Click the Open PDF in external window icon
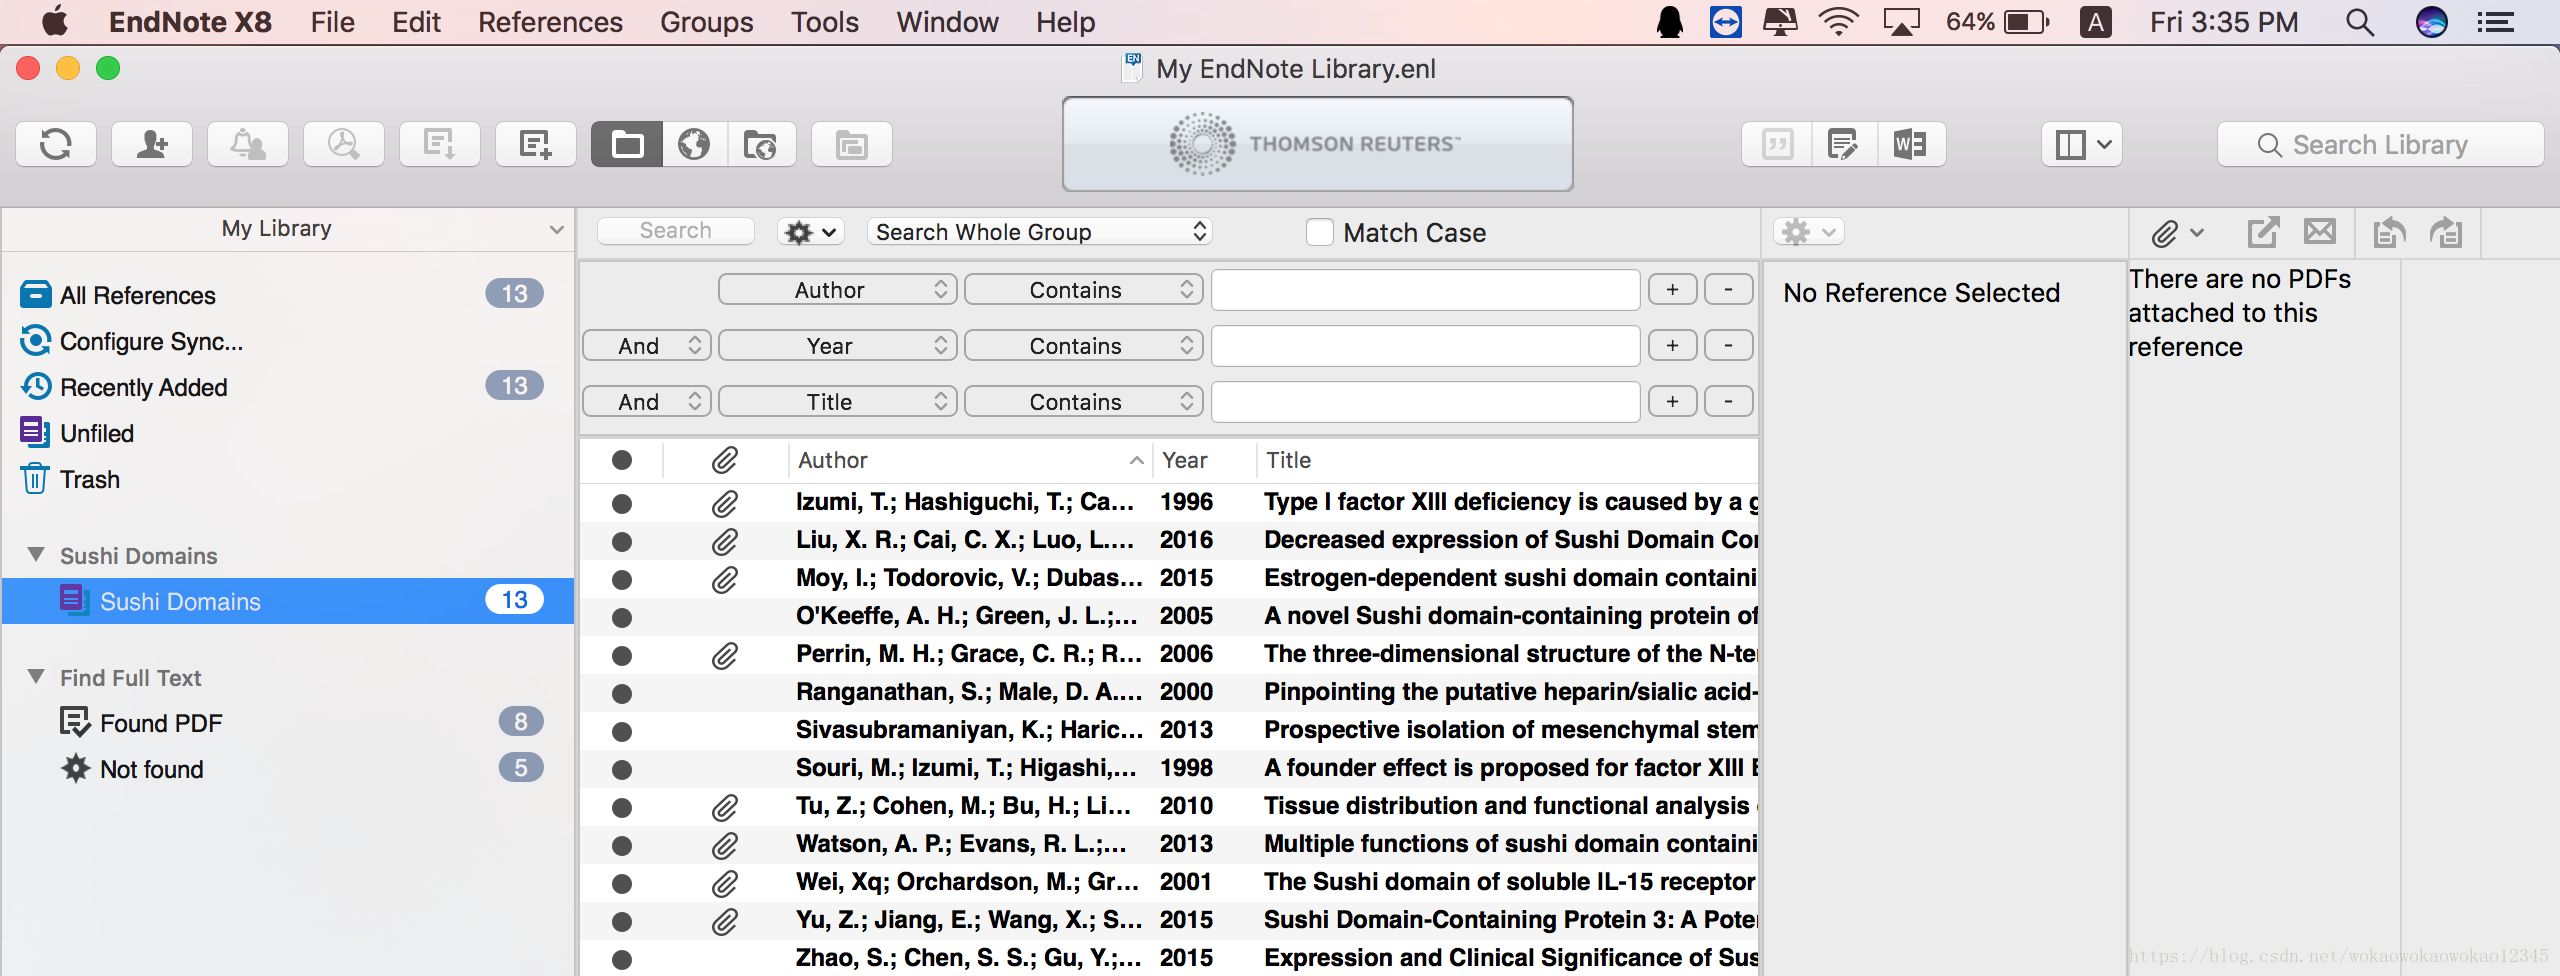 2264,233
